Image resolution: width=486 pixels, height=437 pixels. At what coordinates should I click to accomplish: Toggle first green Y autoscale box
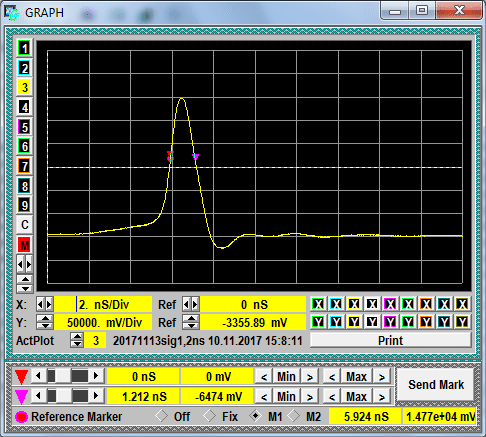(x=318, y=322)
